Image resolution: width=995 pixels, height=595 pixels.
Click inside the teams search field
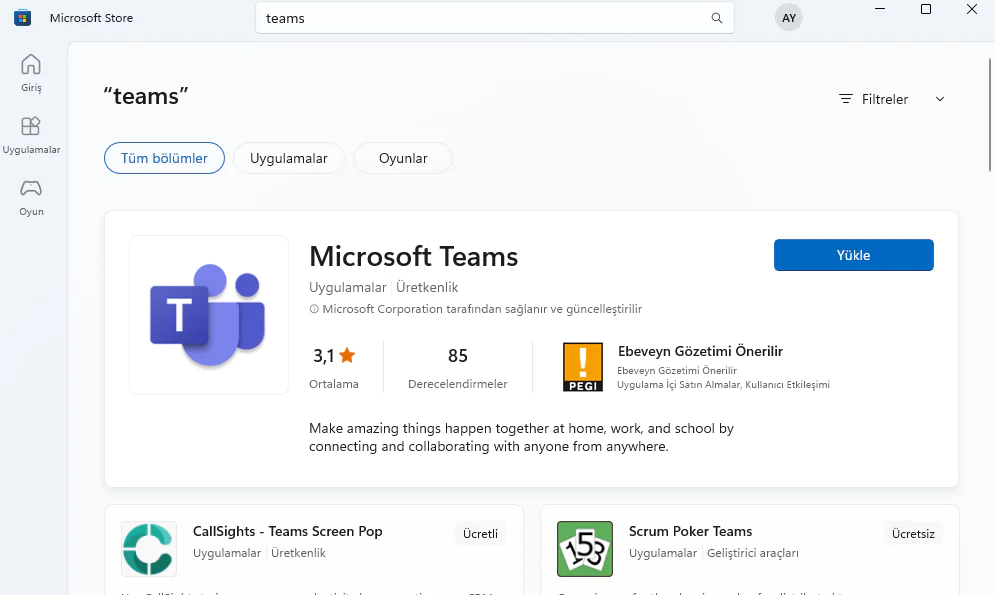tap(450, 17)
